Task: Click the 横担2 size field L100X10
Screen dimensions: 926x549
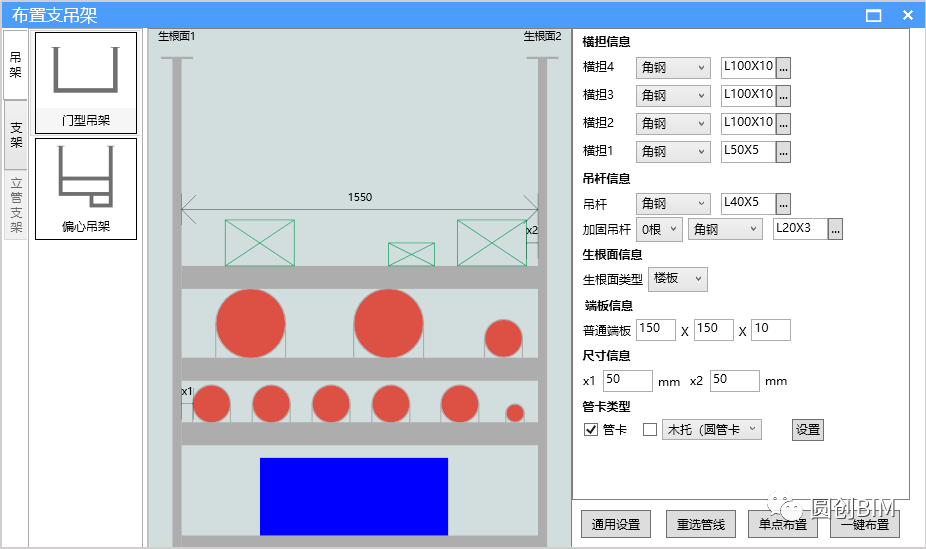Action: point(748,124)
